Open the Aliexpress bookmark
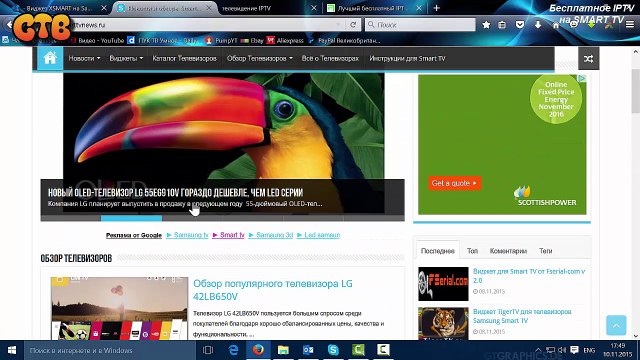 click(285, 40)
